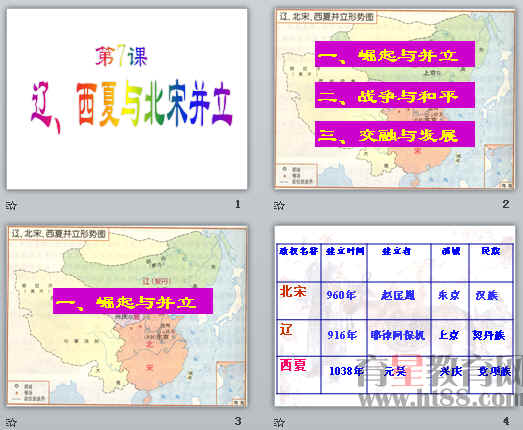523x430 pixels.
Task: Select slide 2 outline thumbnail
Action: point(394,99)
